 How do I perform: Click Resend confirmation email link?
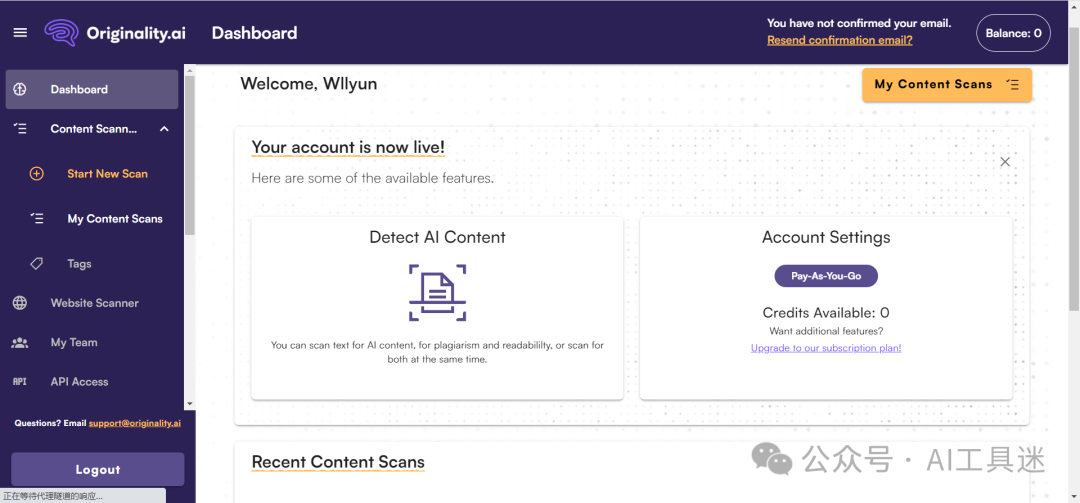[x=840, y=40]
